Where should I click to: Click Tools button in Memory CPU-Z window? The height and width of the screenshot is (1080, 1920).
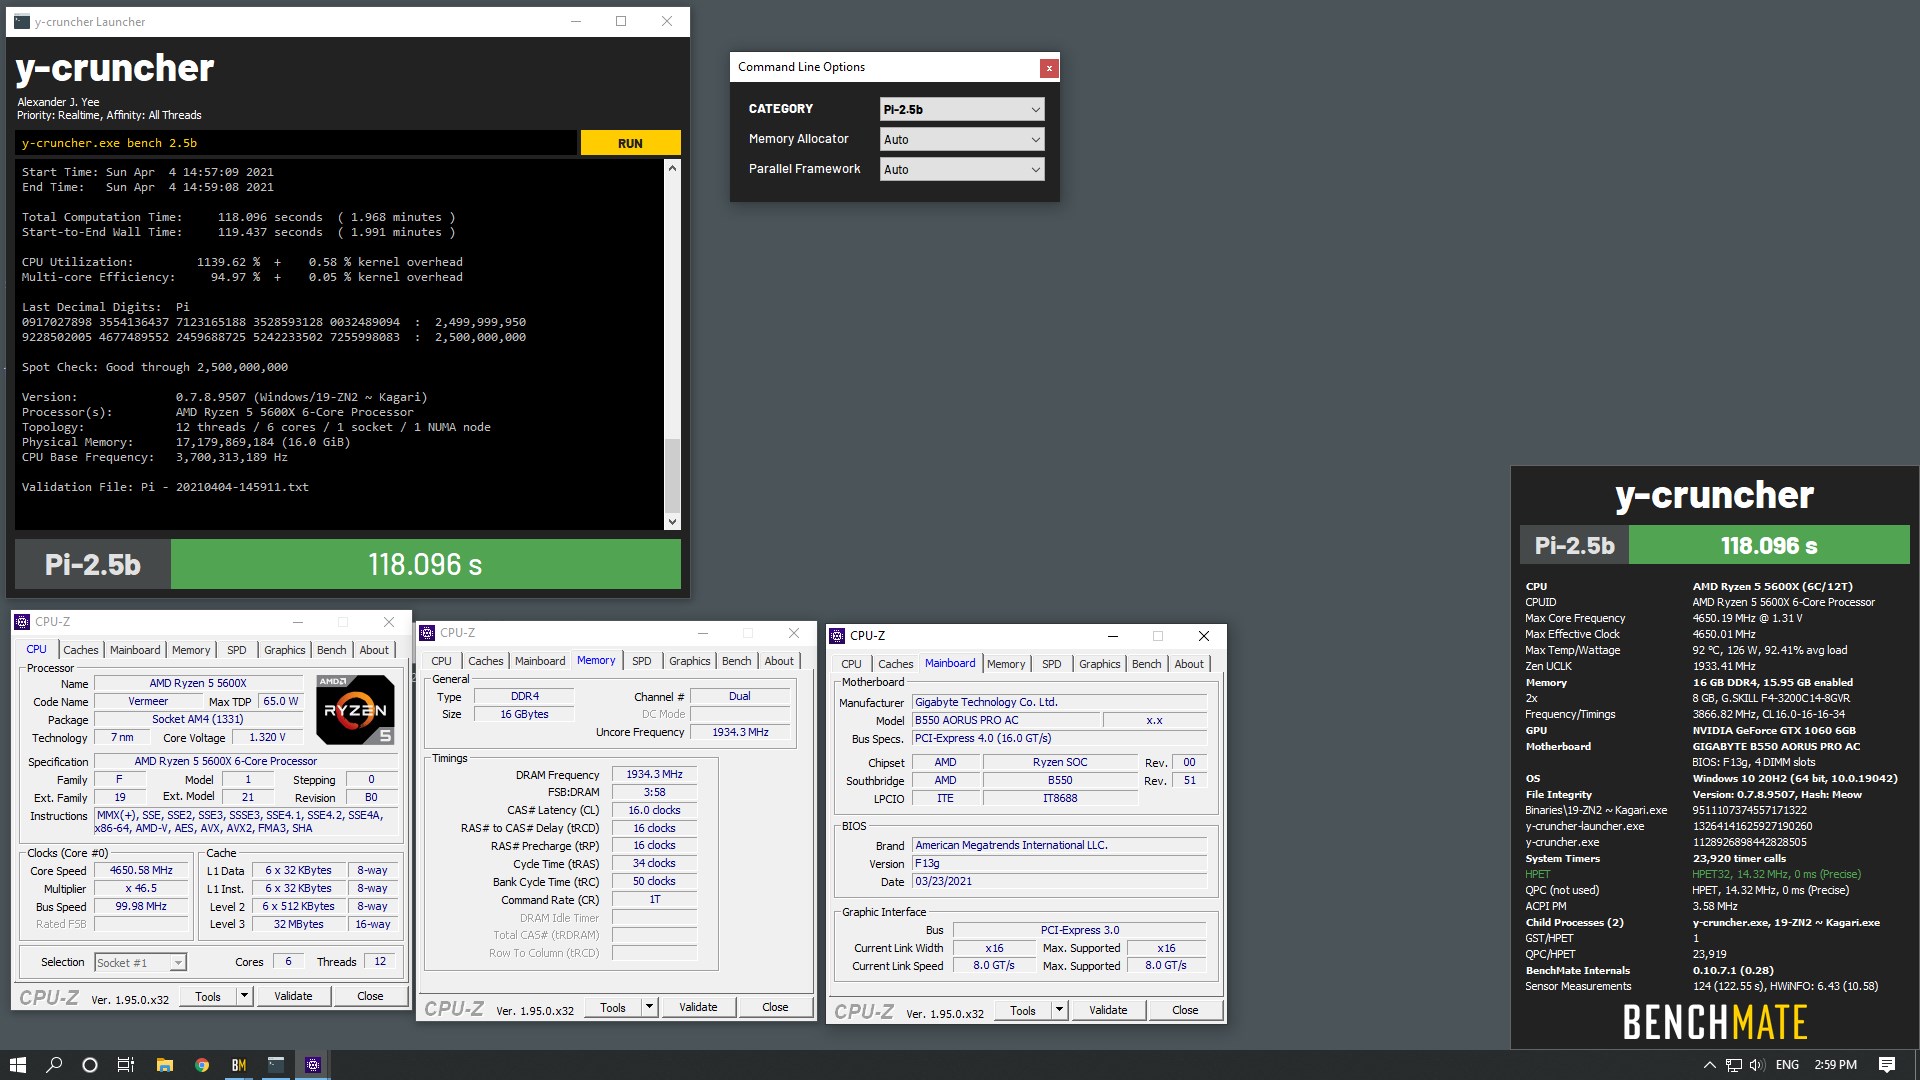[613, 1007]
